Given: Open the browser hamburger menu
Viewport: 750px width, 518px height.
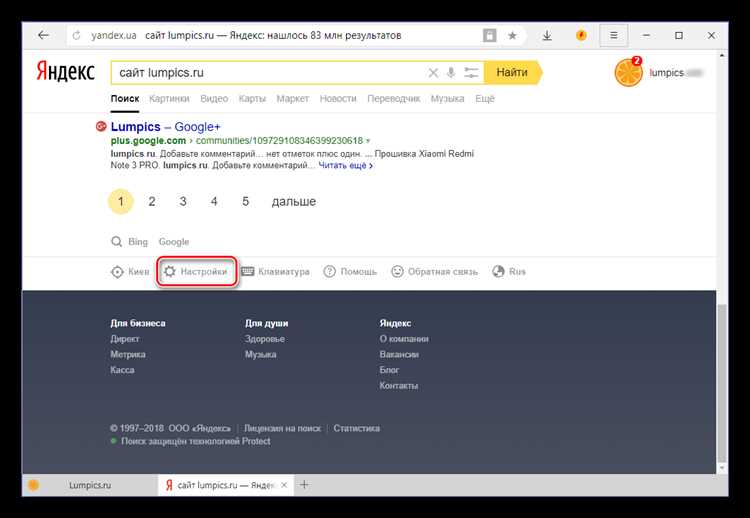Looking at the screenshot, I should [x=614, y=35].
